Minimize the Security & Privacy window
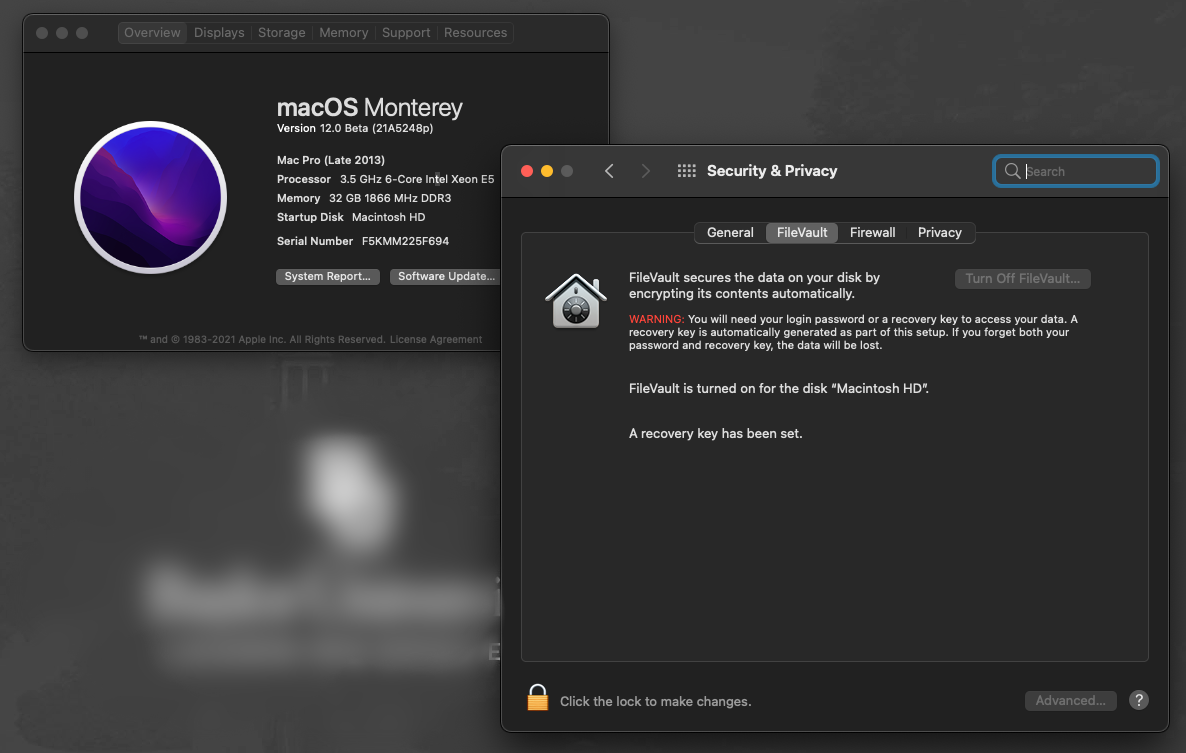Image resolution: width=1186 pixels, height=753 pixels. [x=547, y=171]
